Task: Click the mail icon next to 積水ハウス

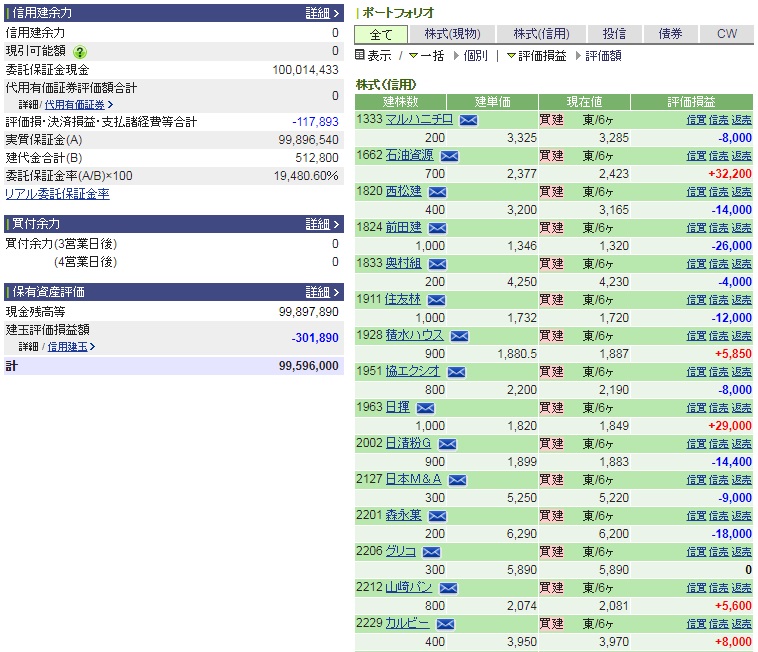Action: coord(459,336)
